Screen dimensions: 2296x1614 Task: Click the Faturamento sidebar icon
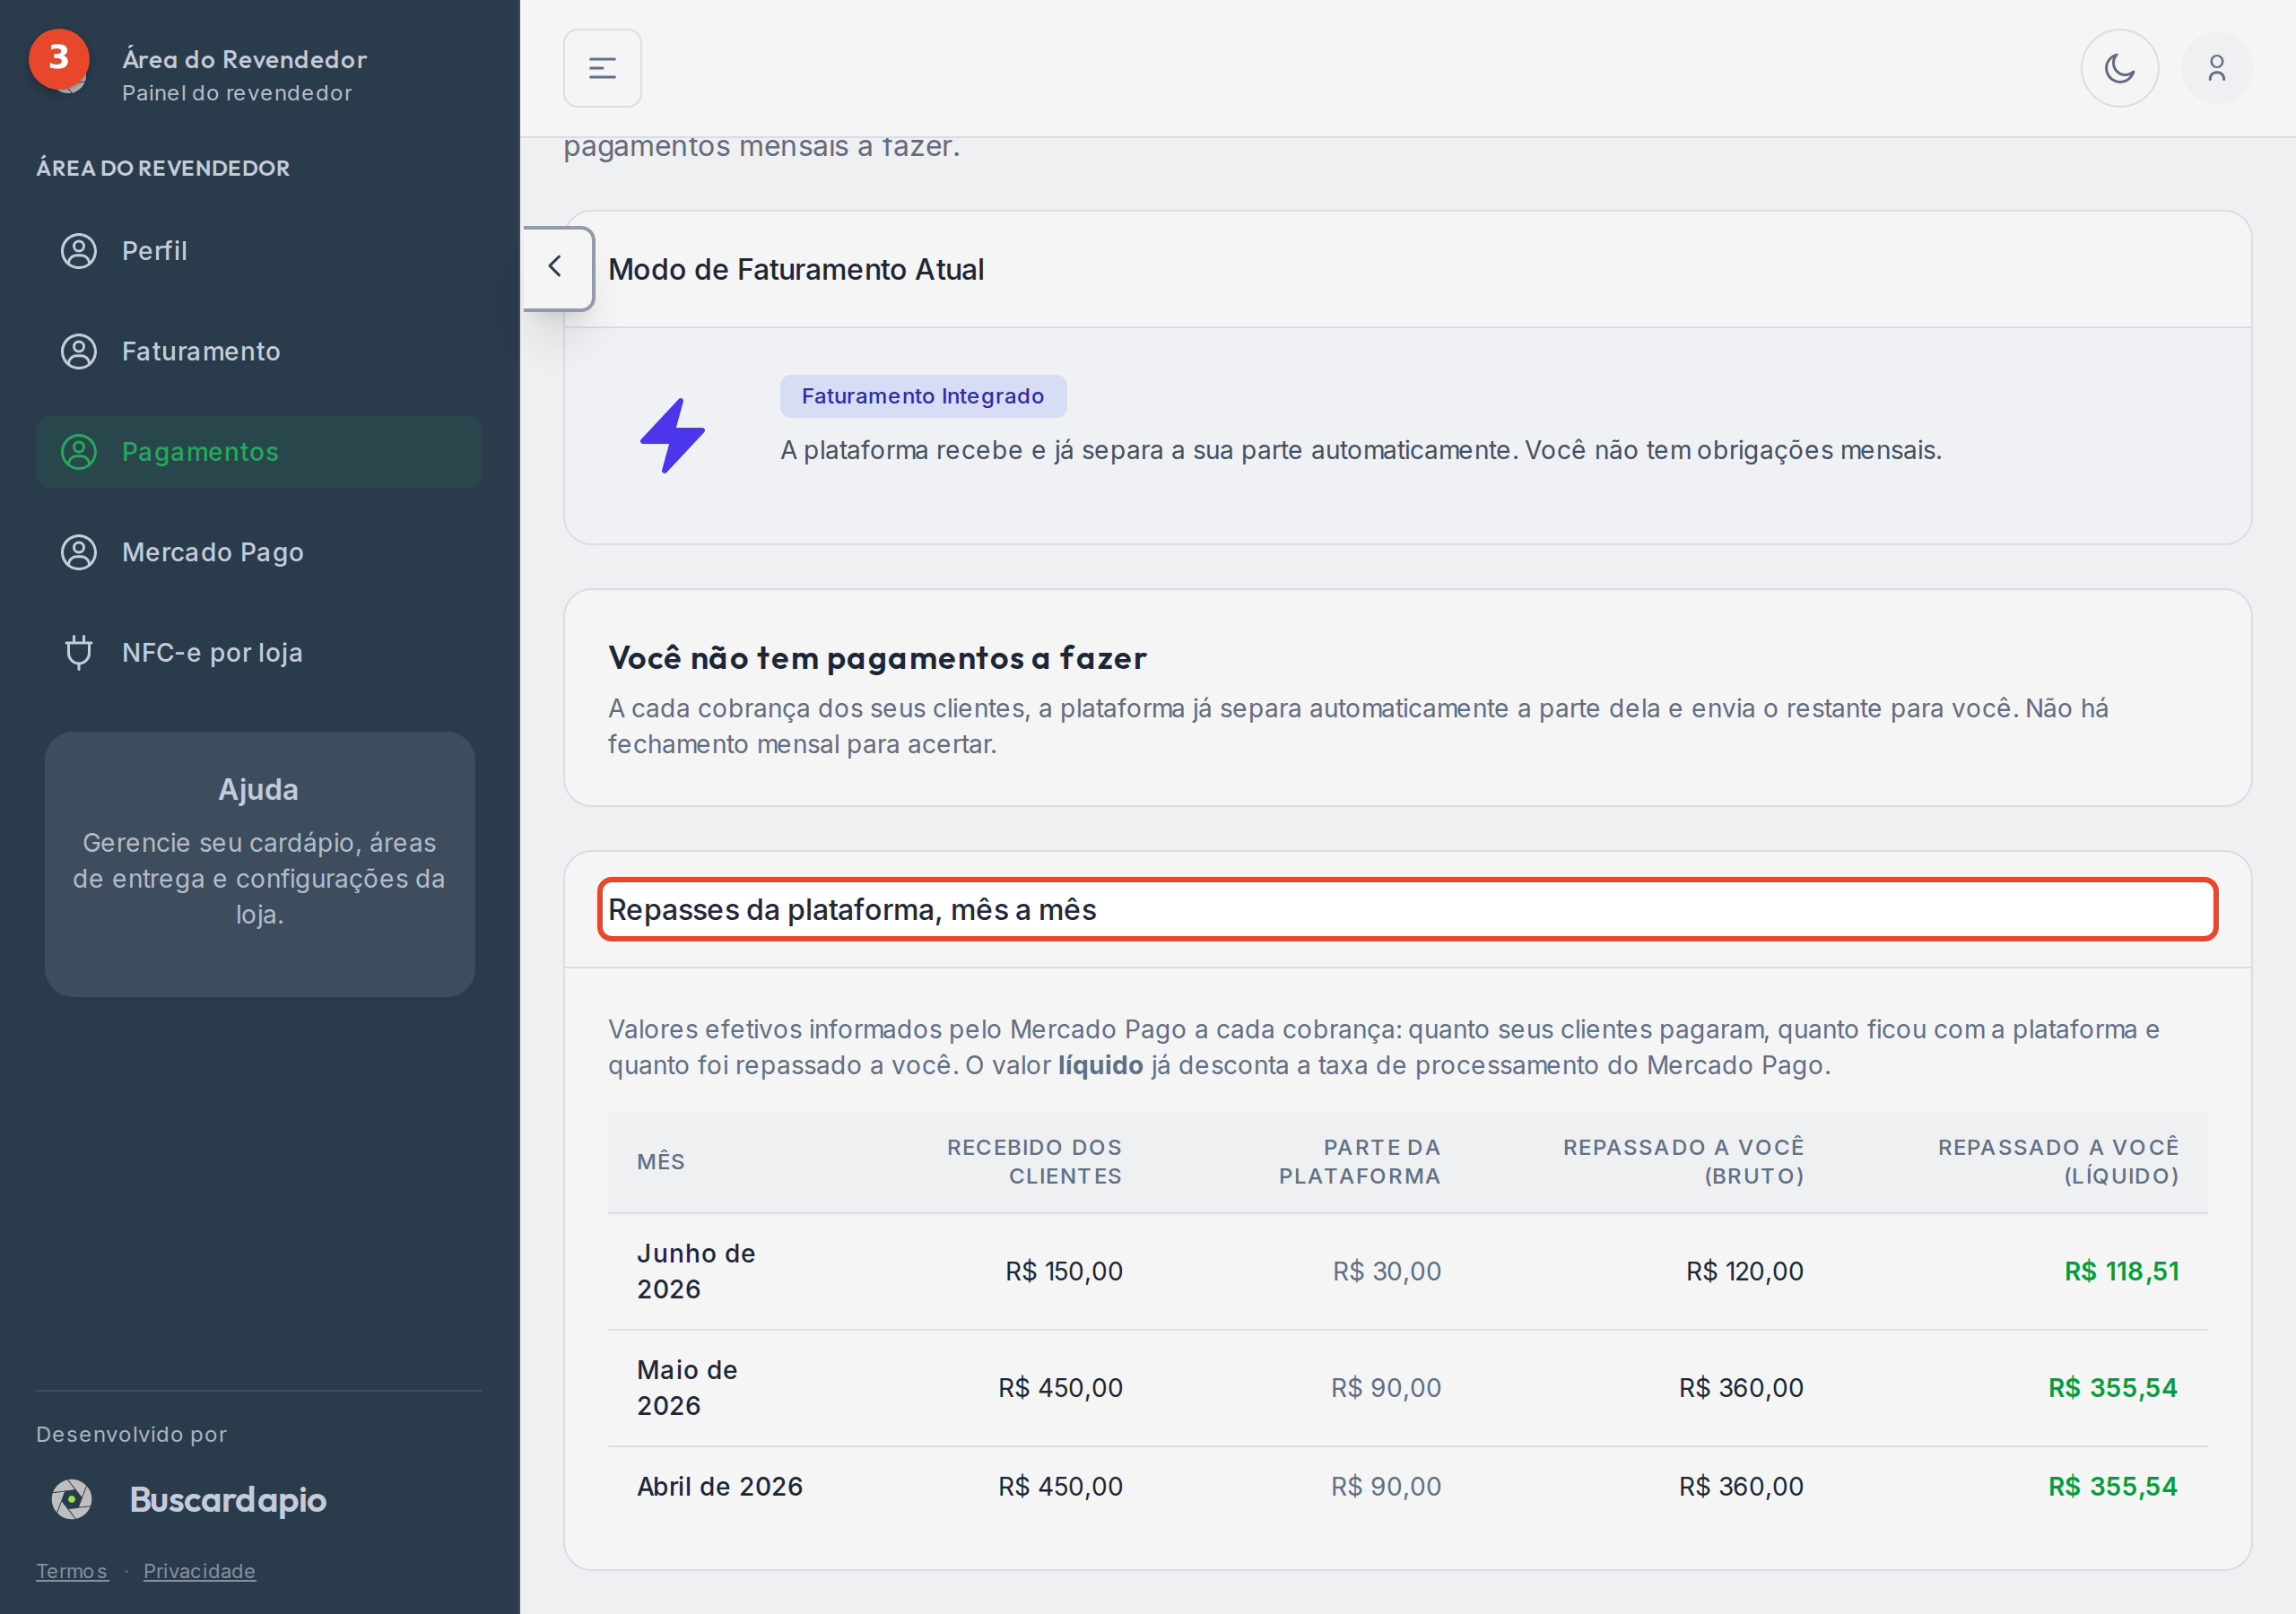pyautogui.click(x=79, y=351)
